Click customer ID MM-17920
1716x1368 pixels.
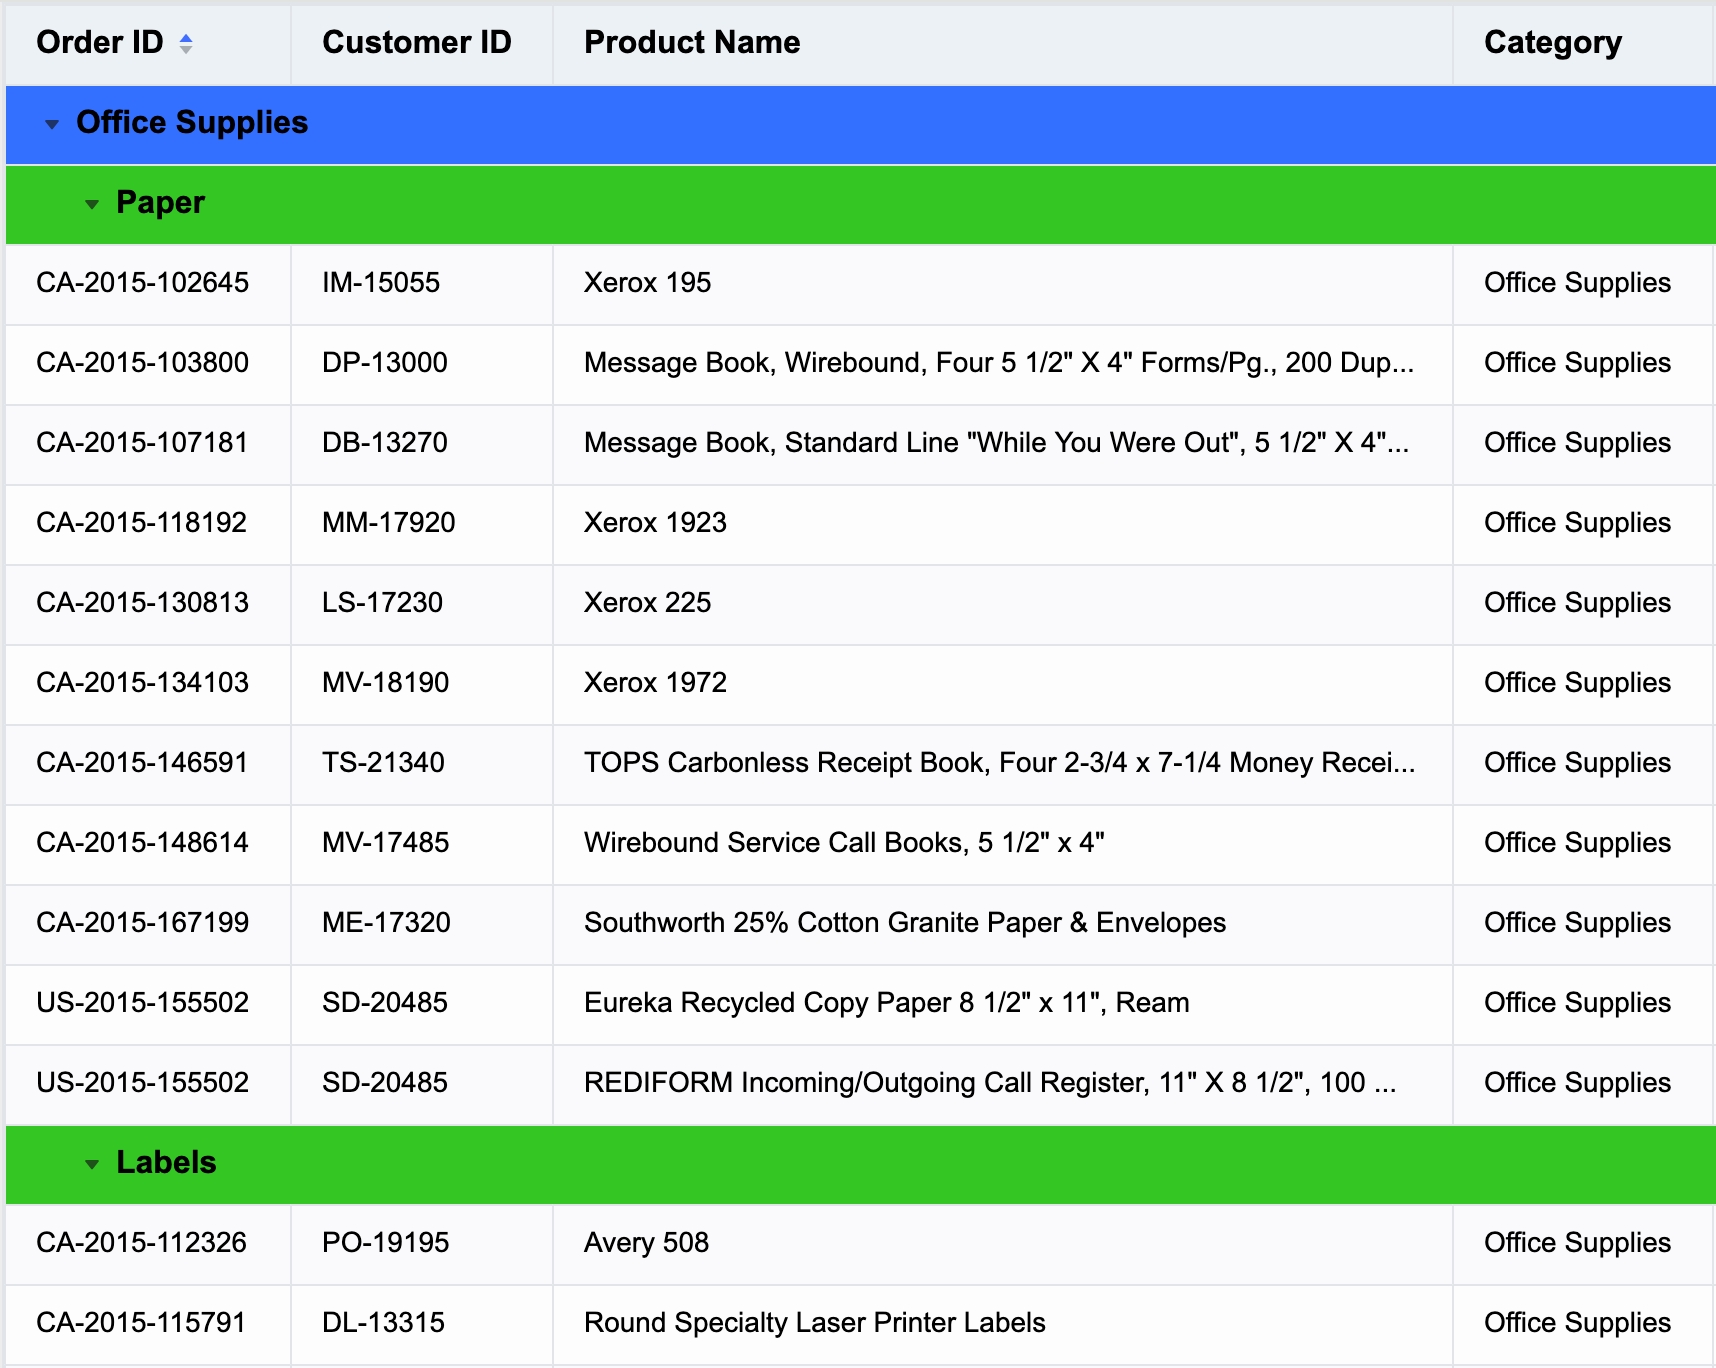pyautogui.click(x=422, y=524)
